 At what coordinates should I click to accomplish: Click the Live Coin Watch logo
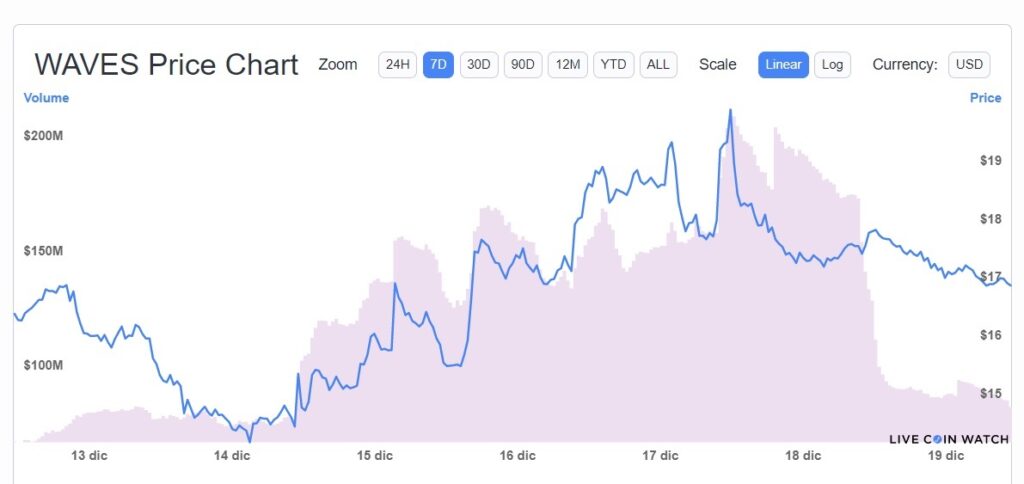click(x=949, y=439)
